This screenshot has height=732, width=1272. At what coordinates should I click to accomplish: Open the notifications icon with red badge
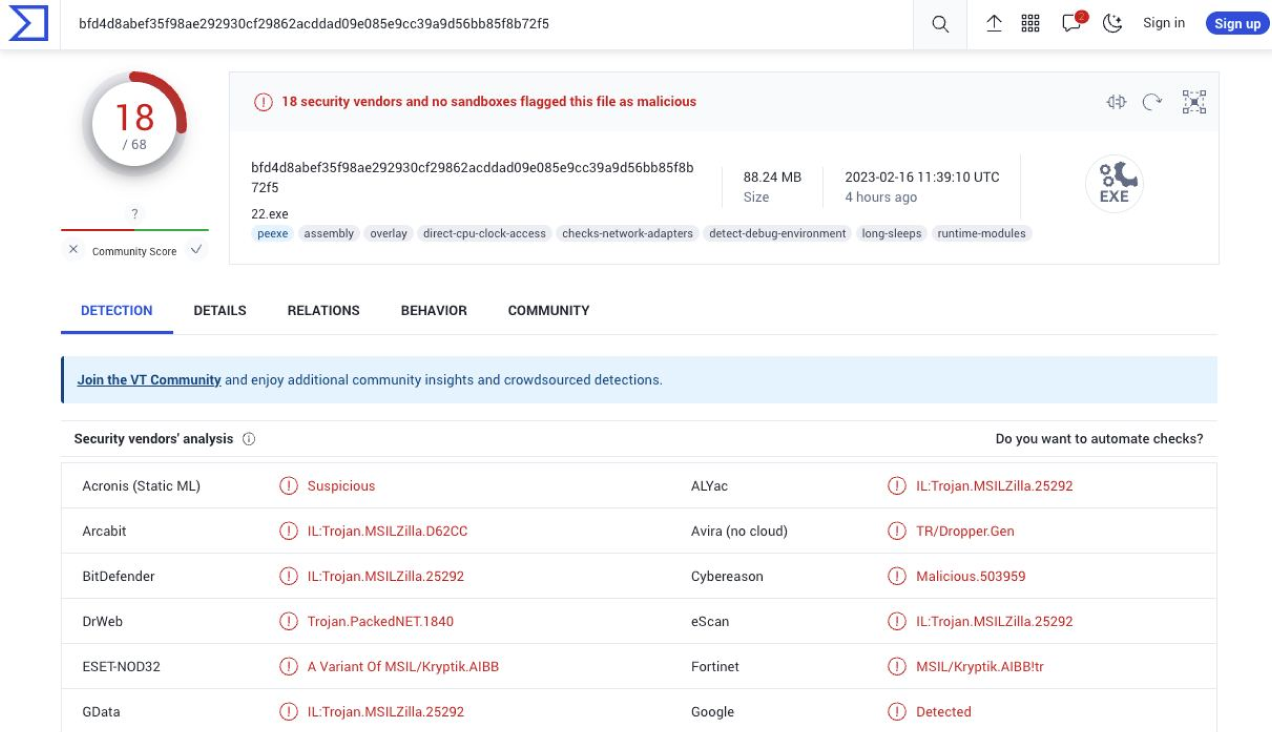tap(1072, 23)
